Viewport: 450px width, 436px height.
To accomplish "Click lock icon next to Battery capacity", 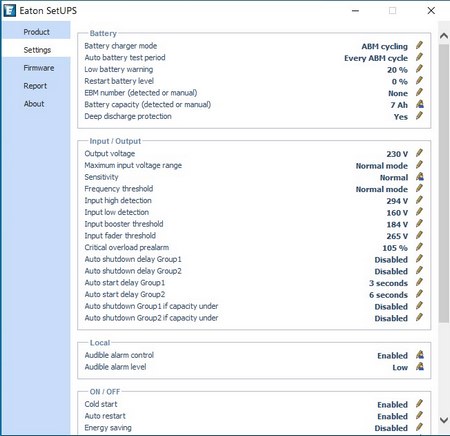I will point(420,104).
